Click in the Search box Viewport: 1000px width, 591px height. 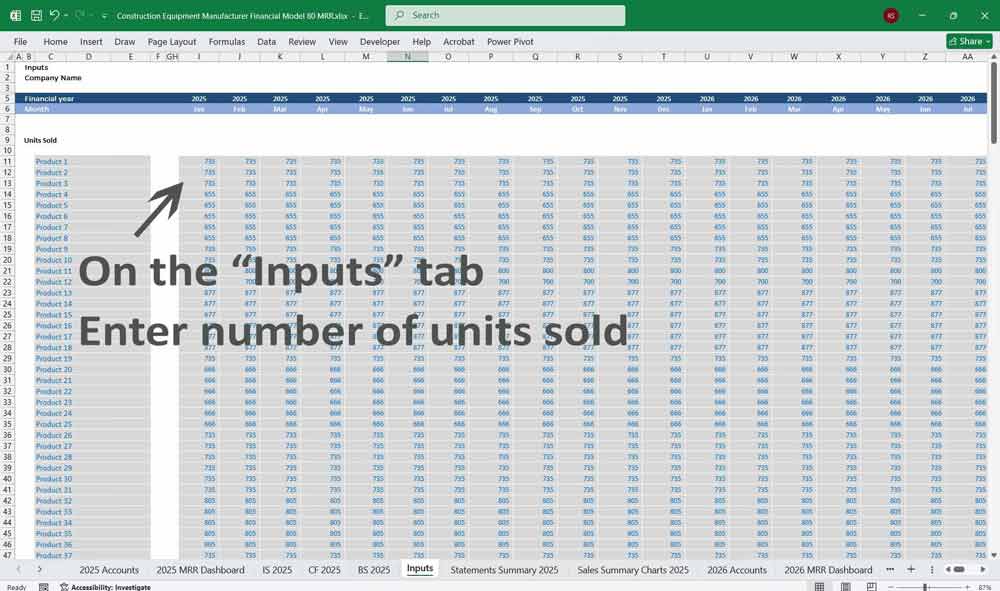[x=505, y=16]
